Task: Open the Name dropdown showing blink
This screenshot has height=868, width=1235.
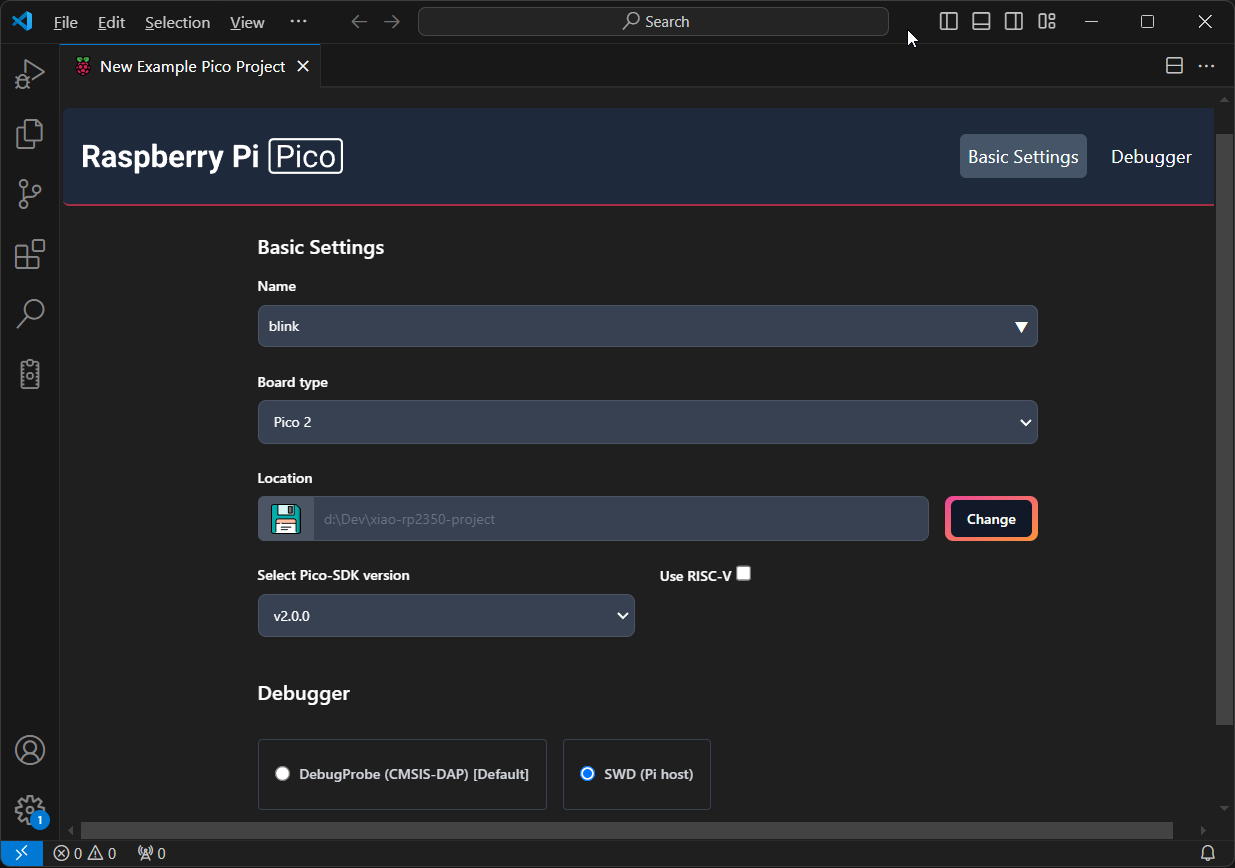Action: pyautogui.click(x=647, y=326)
